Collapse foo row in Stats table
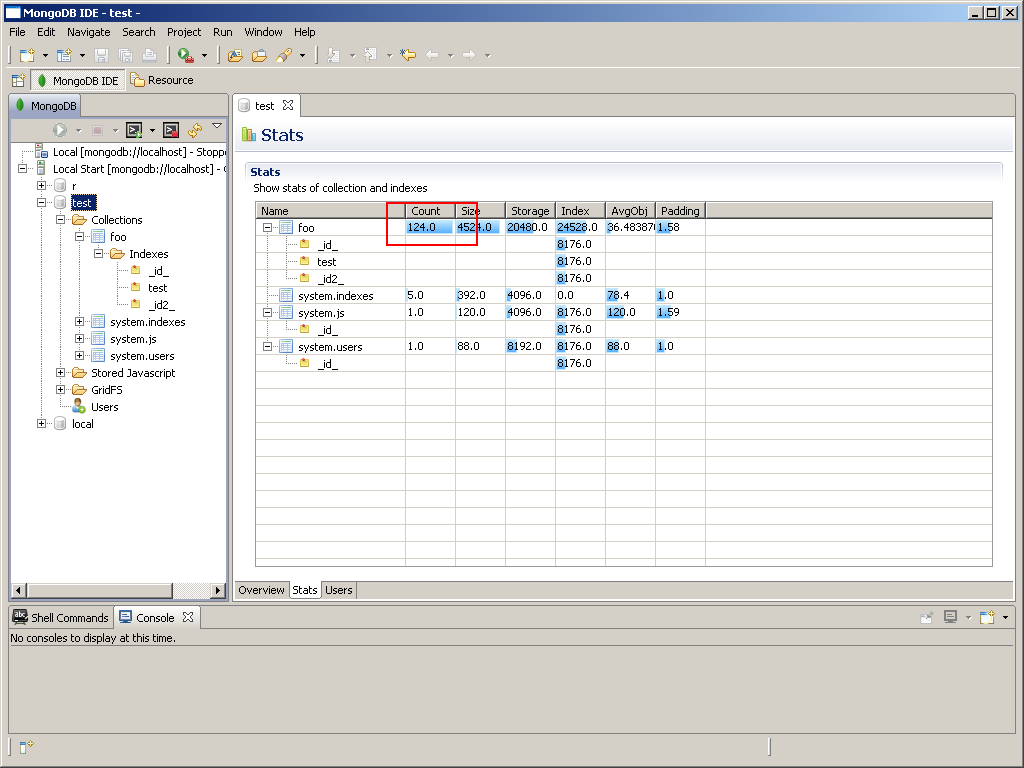The image size is (1024, 768). [x=267, y=227]
